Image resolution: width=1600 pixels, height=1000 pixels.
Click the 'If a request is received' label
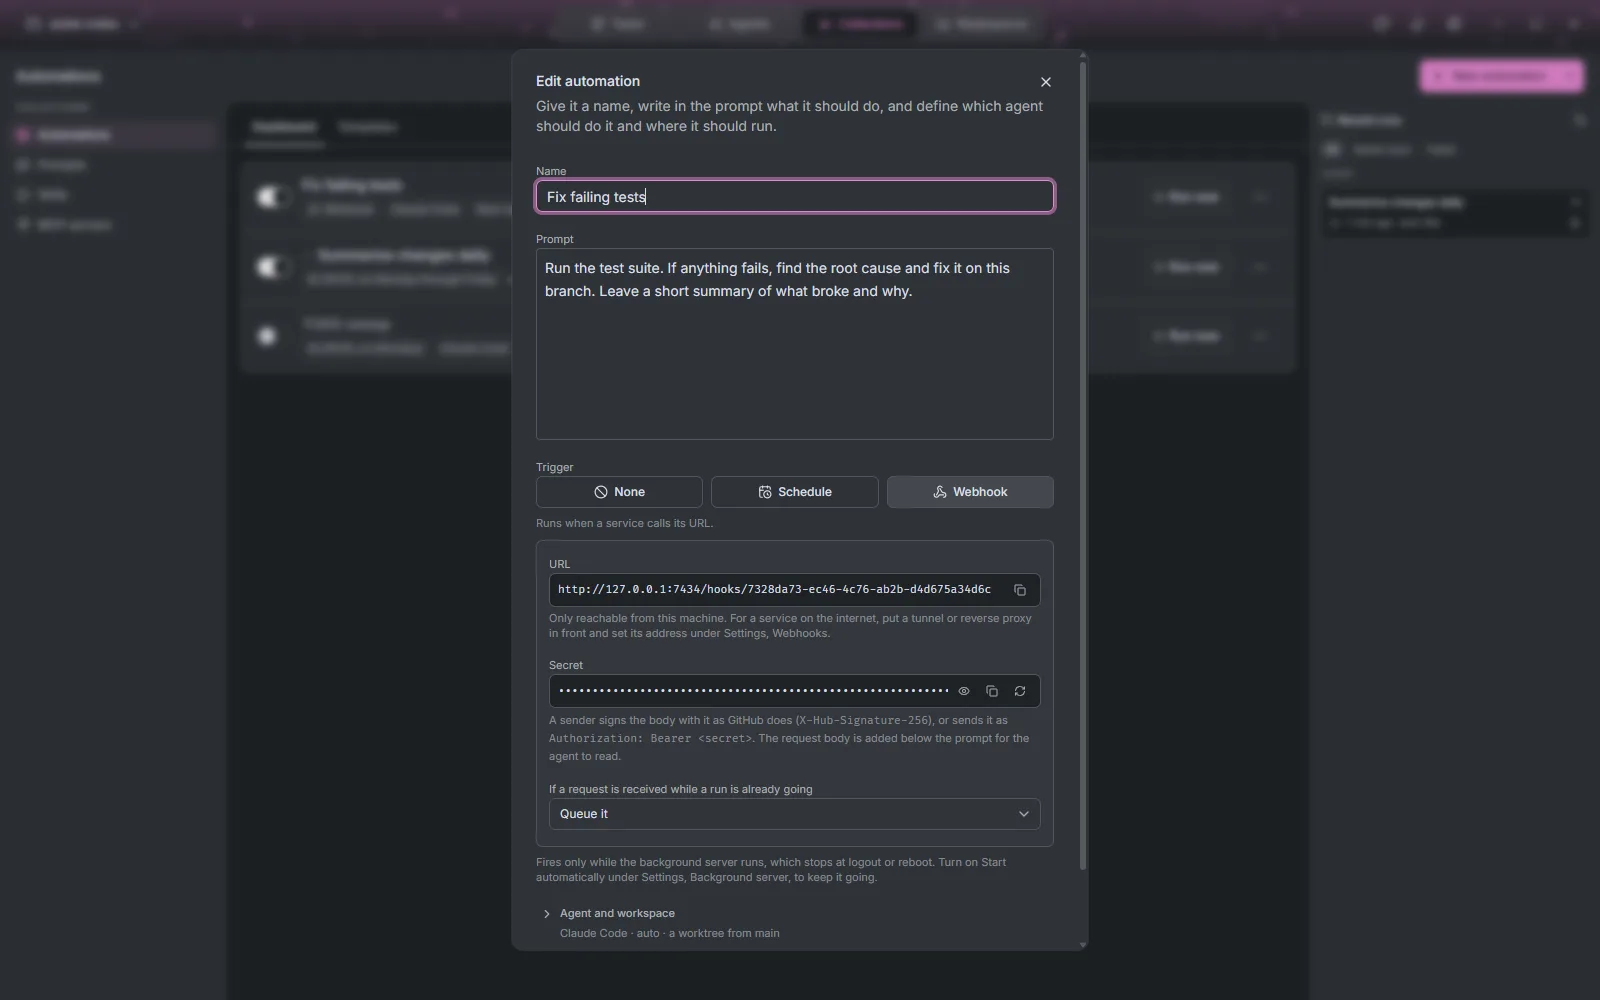[x=681, y=789]
